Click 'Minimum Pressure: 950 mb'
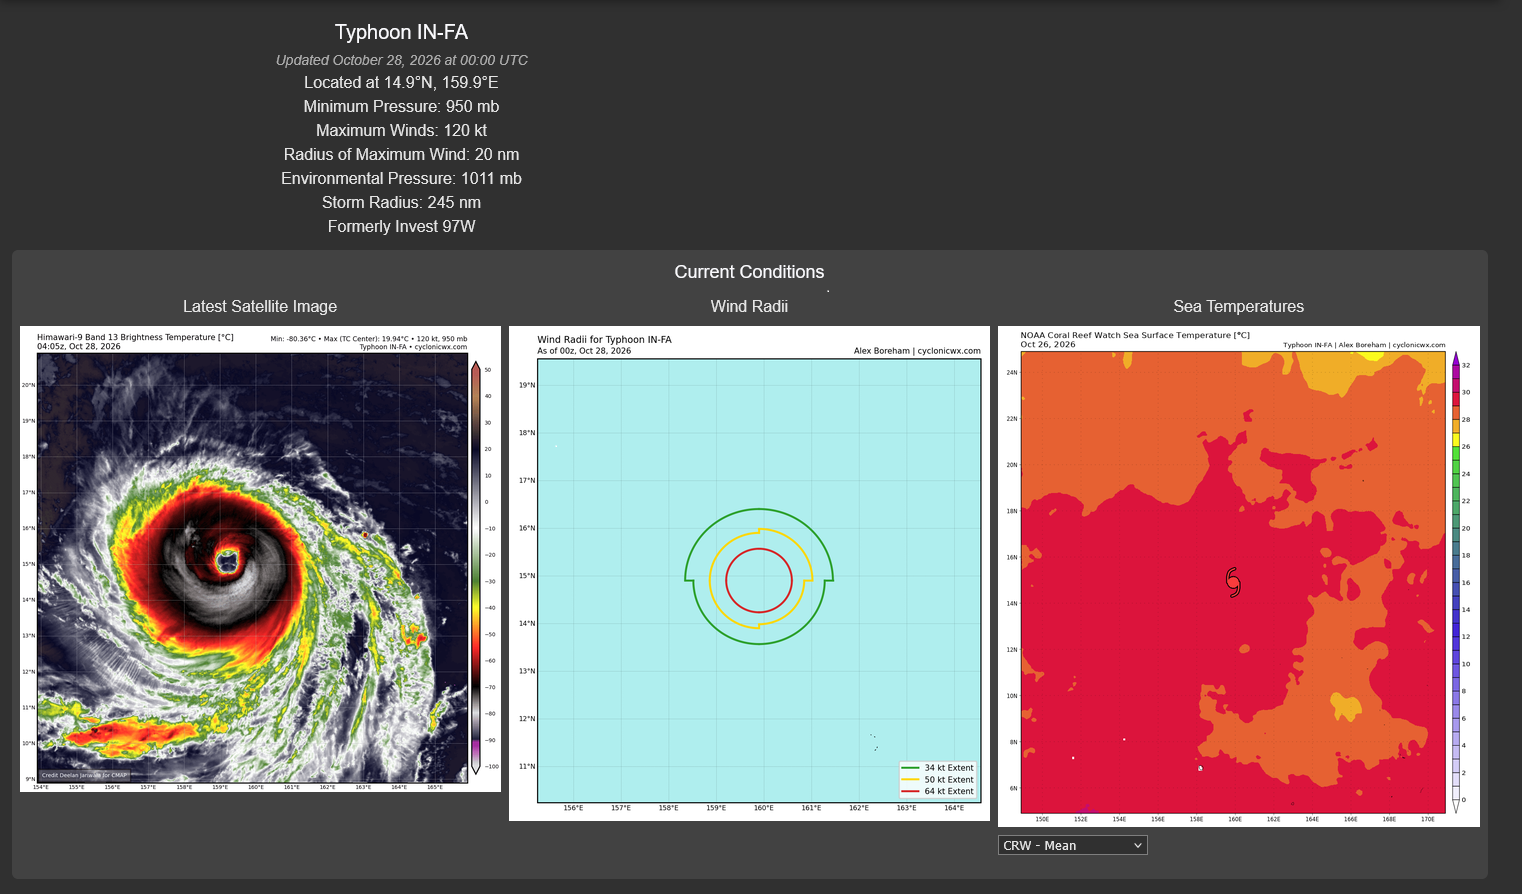Image resolution: width=1522 pixels, height=894 pixels. [x=401, y=107]
